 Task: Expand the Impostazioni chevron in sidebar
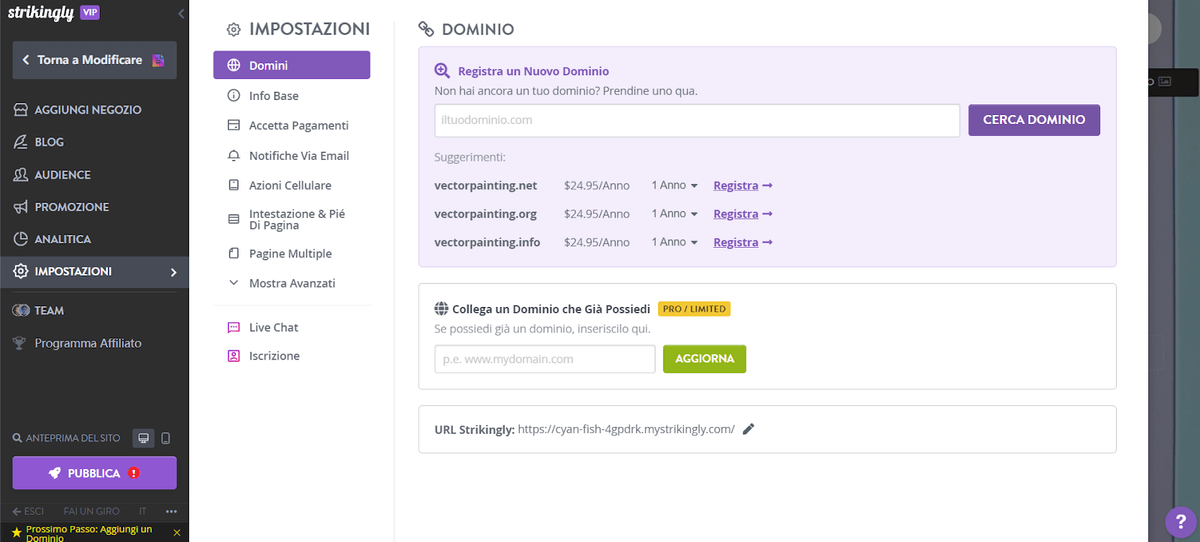[x=173, y=272]
